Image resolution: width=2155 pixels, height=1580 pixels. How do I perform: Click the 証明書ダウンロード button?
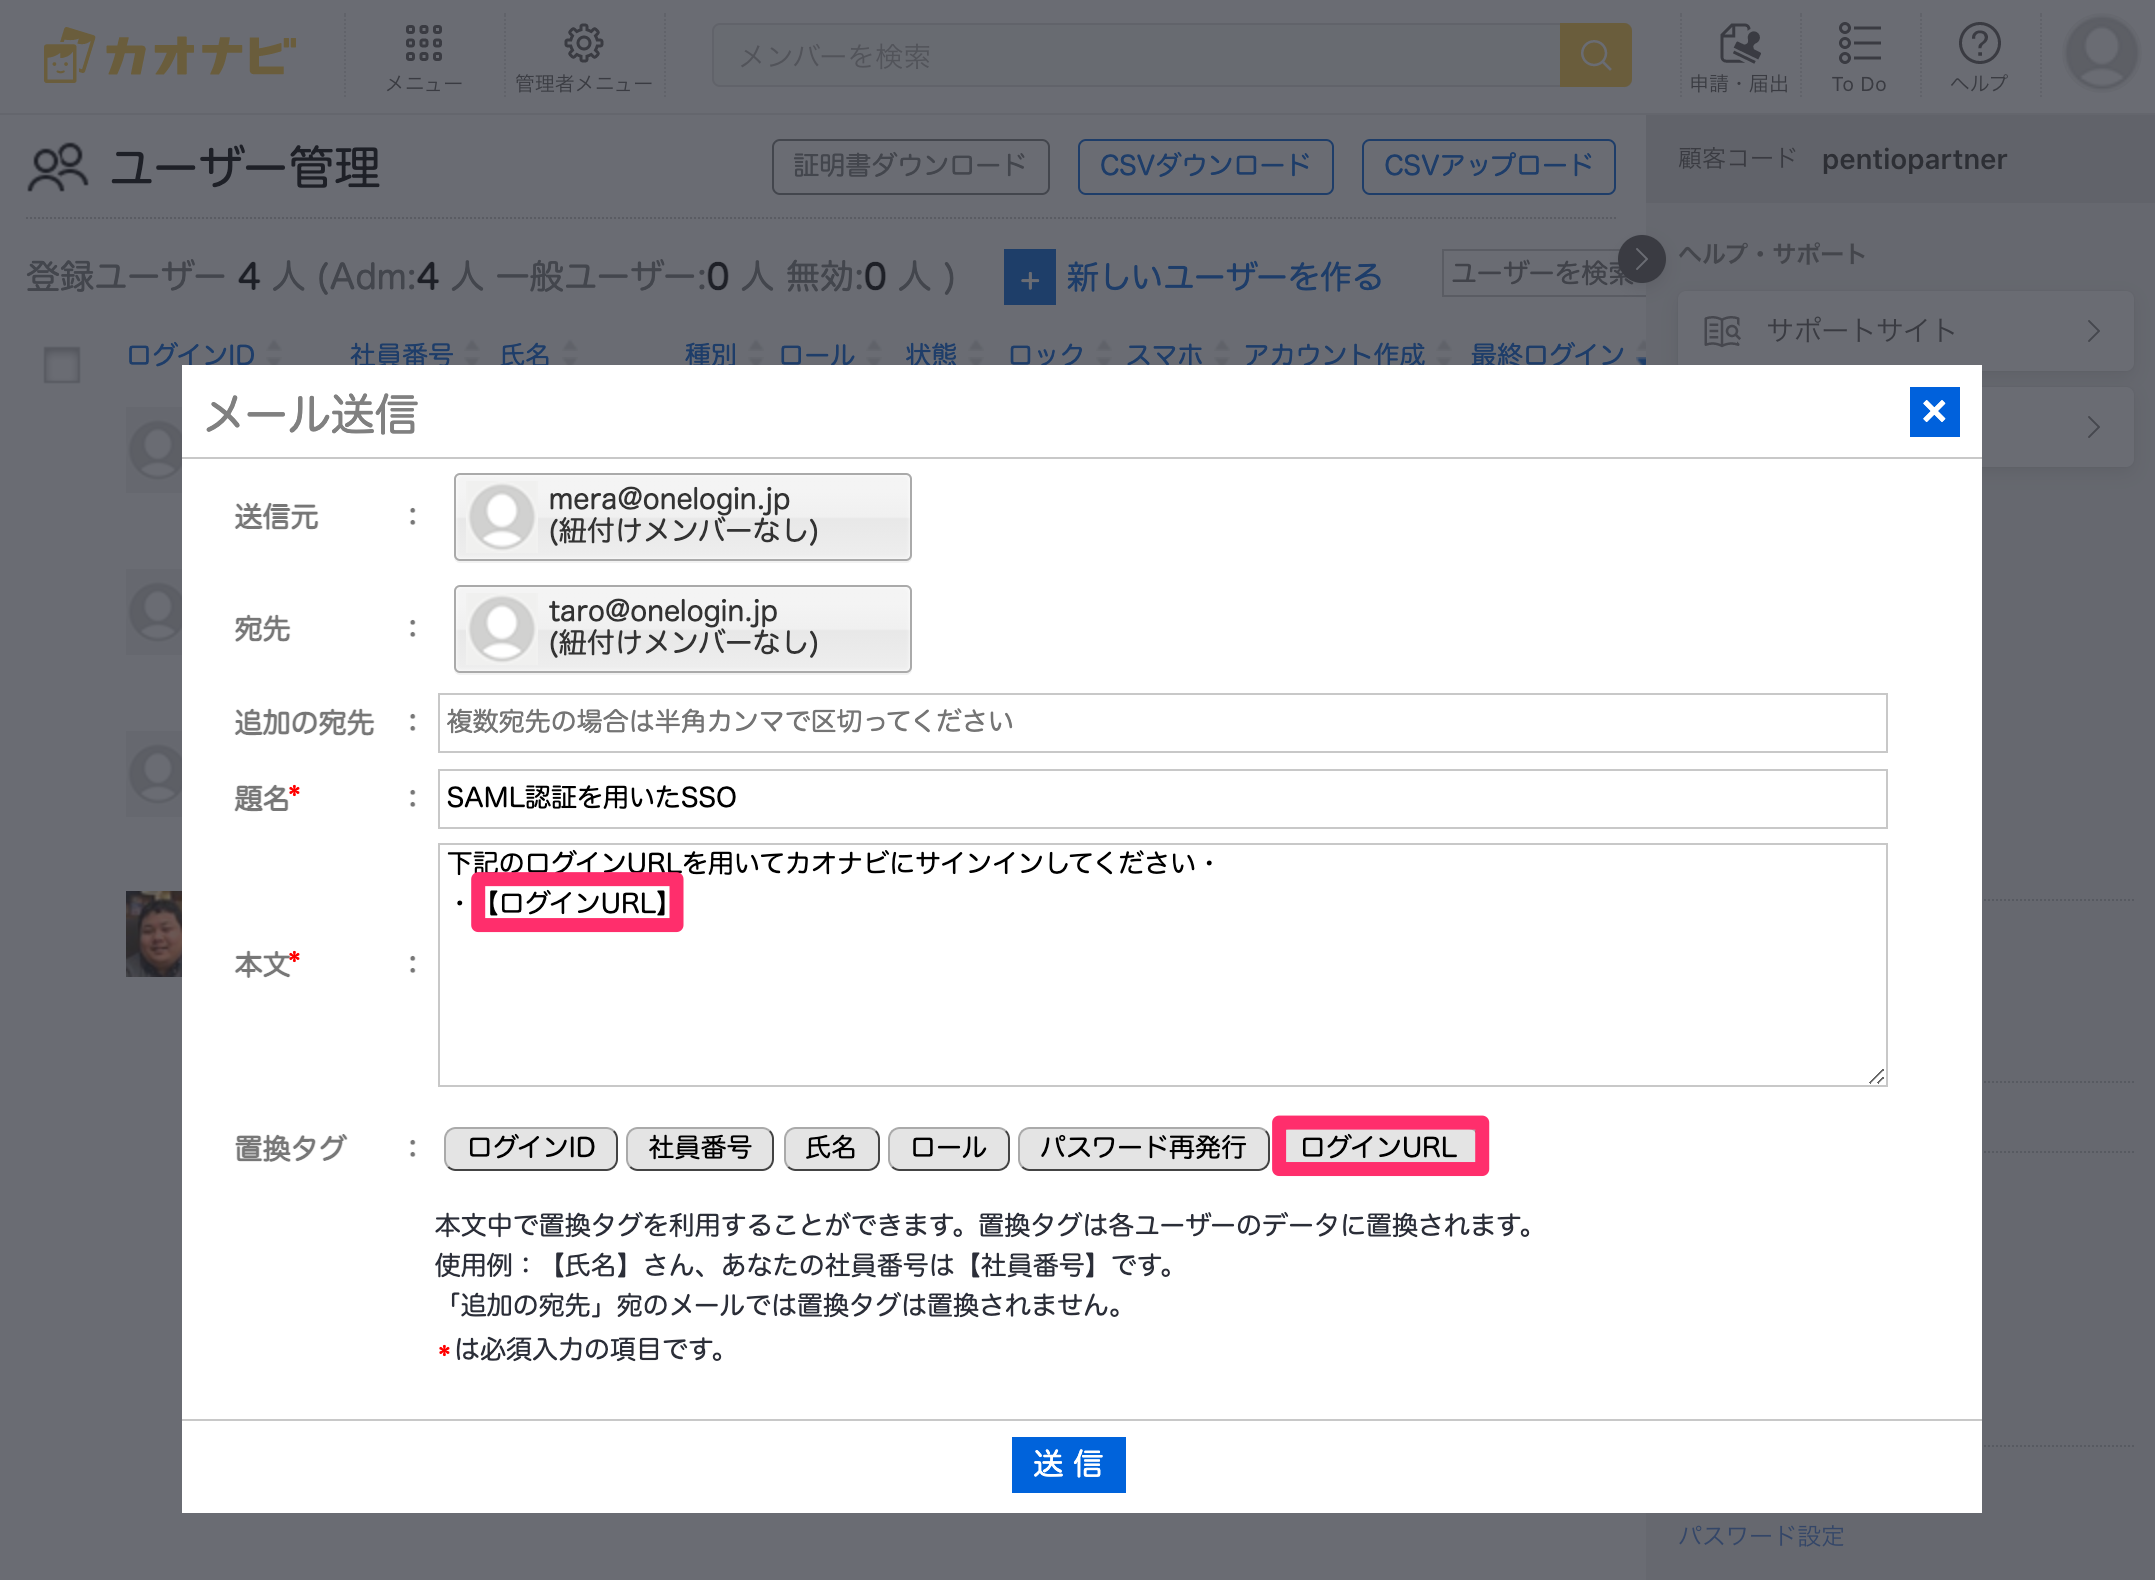click(911, 166)
